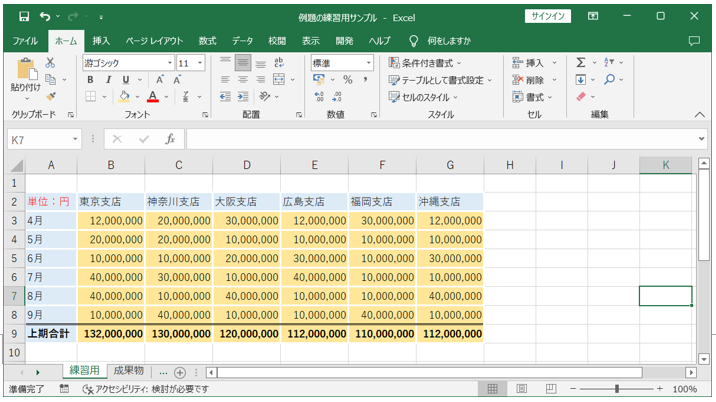Open the 挿入 ribbon tab
This screenshot has width=716, height=402.
(x=101, y=41)
